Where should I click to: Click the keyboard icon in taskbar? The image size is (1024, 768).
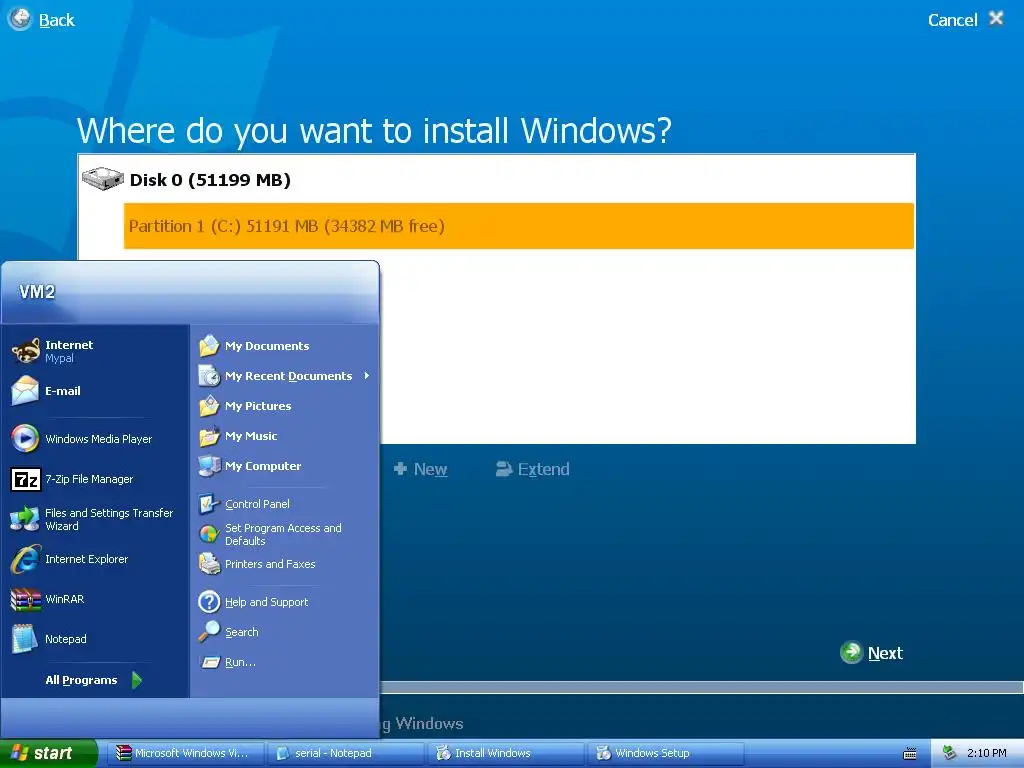pos(910,754)
